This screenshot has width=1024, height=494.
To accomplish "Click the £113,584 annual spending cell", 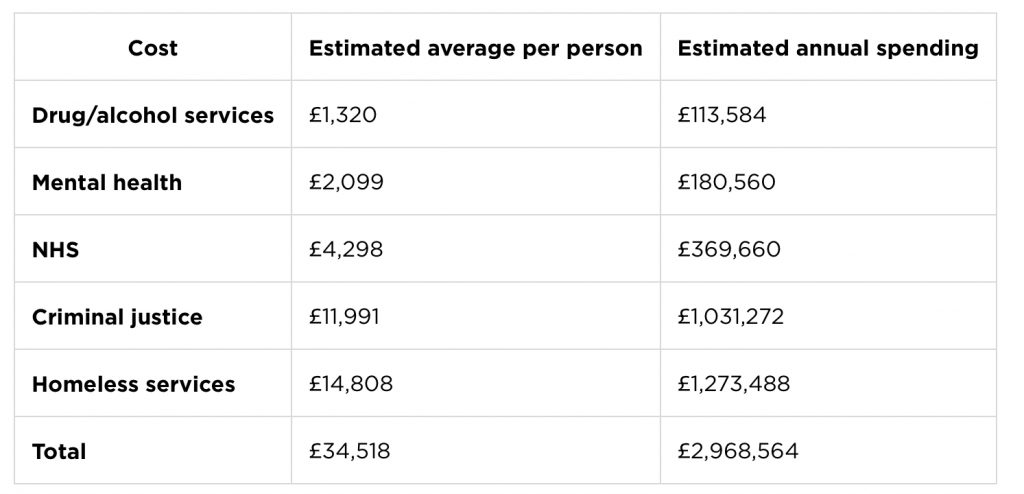I will (x=722, y=115).
